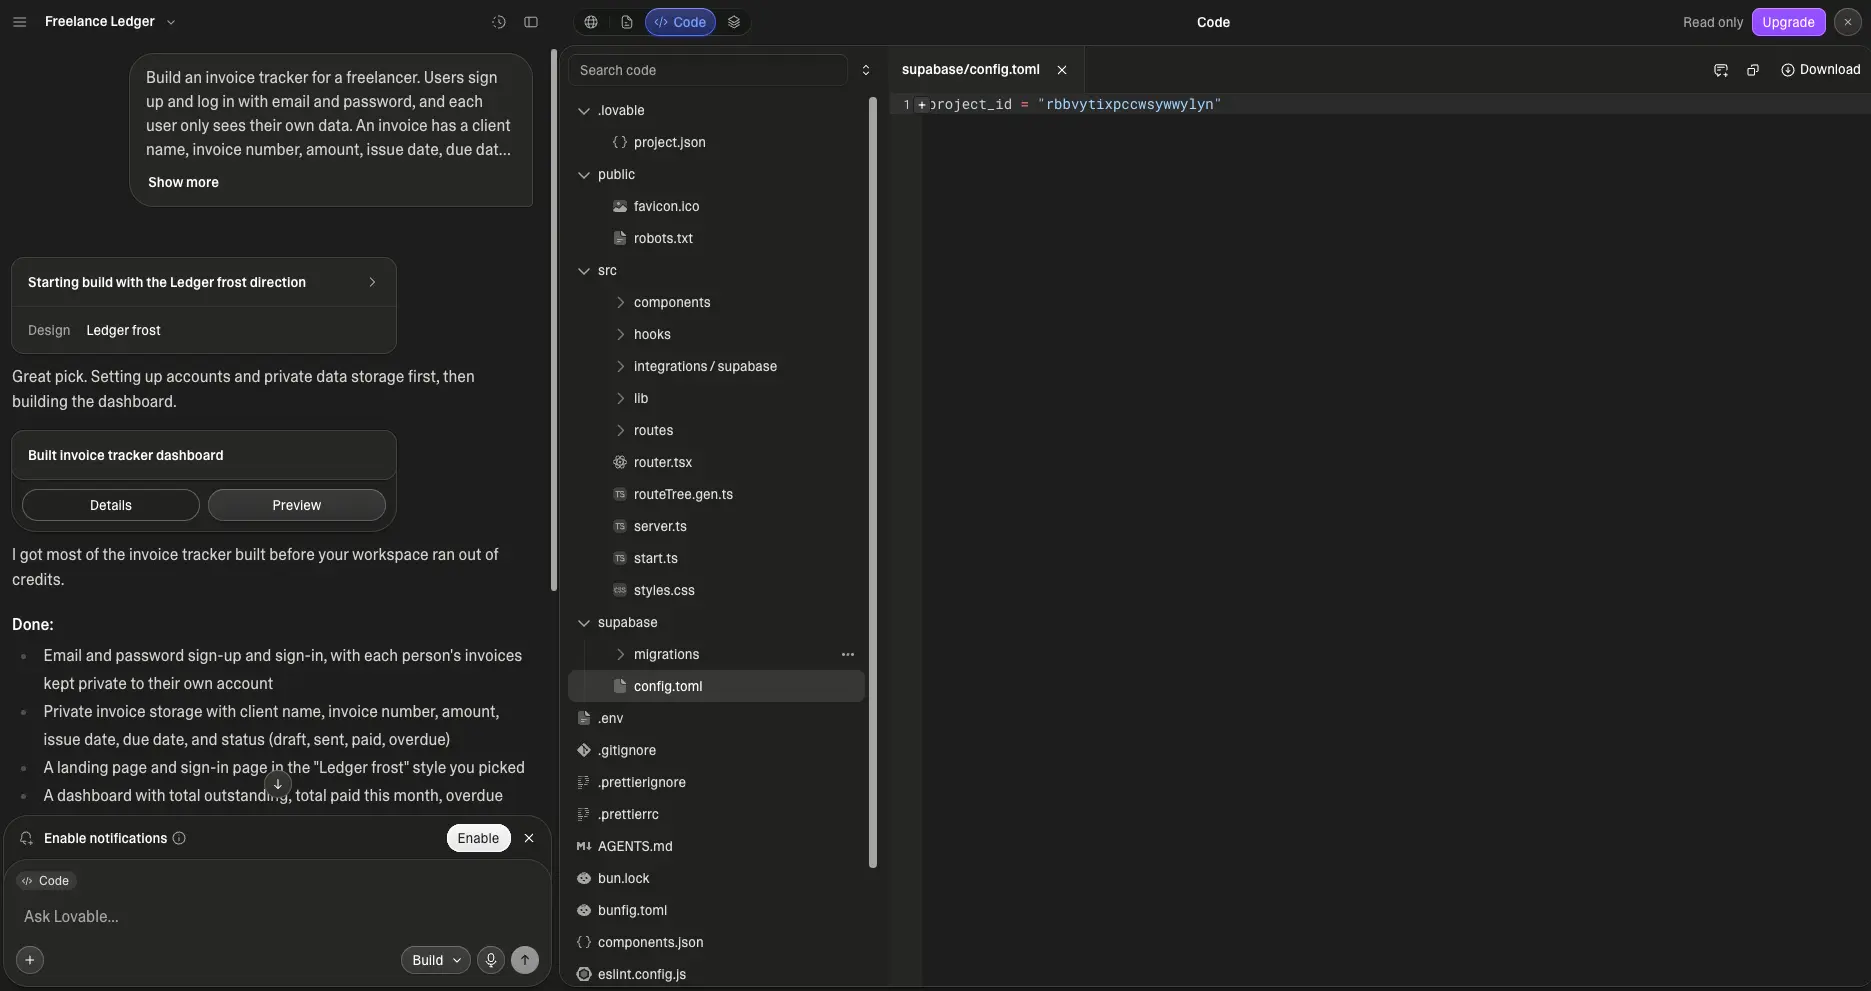This screenshot has height=991, width=1871.
Task: Open the hamburger menu next to Freelance Ledger
Action: [x=19, y=22]
